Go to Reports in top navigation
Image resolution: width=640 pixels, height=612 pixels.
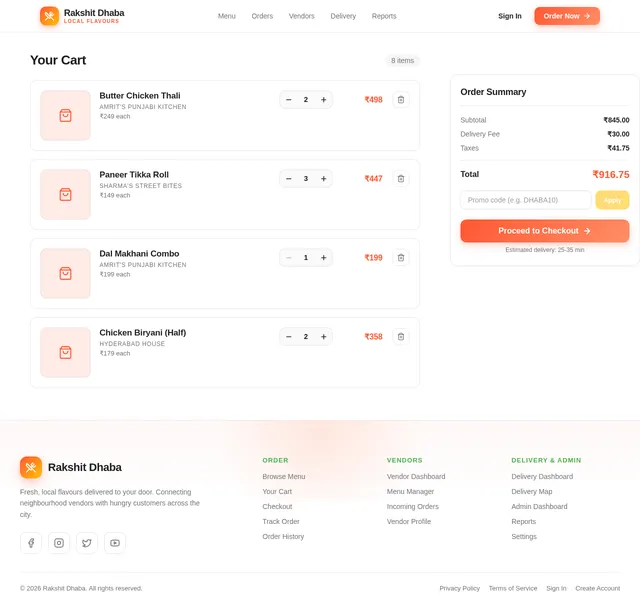pos(384,16)
